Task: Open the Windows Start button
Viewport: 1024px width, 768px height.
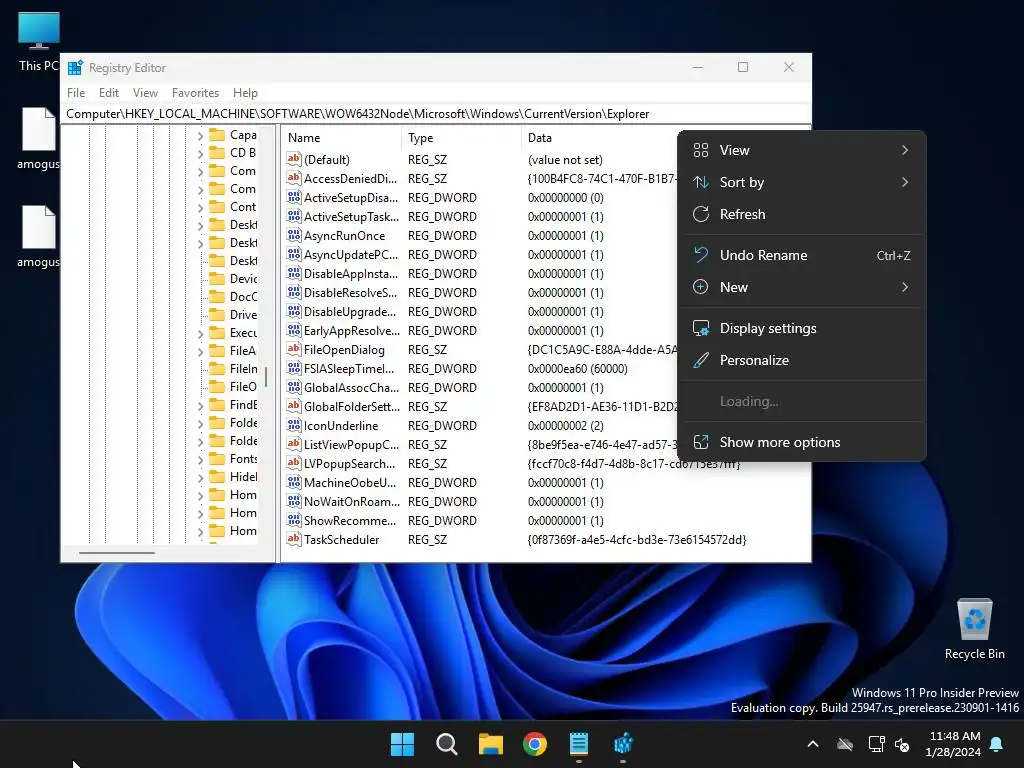Action: 402,744
